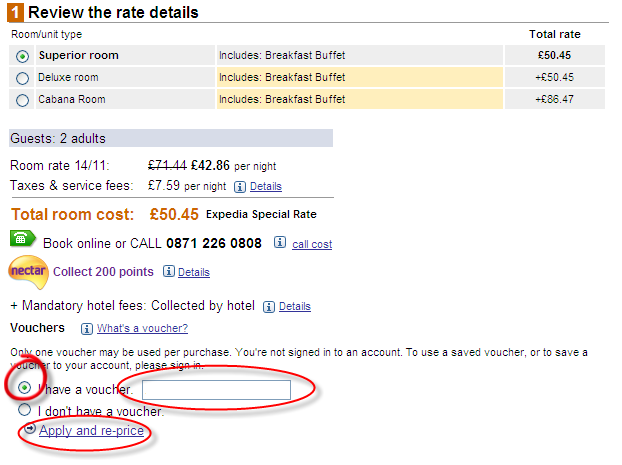Click the nectar logo badge
The image size is (622, 465).
point(28,272)
